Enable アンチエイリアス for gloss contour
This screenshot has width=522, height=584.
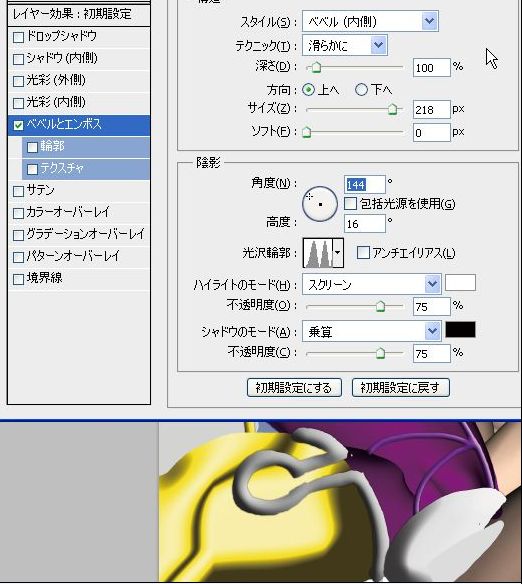[x=363, y=253]
